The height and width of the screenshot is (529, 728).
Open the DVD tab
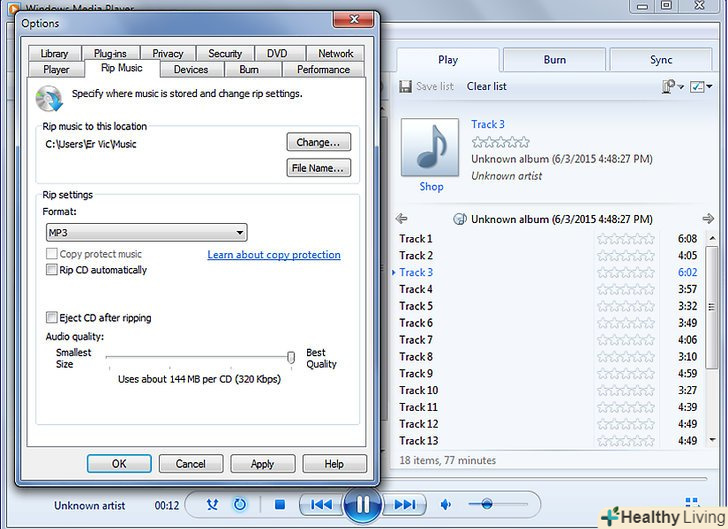[x=277, y=53]
